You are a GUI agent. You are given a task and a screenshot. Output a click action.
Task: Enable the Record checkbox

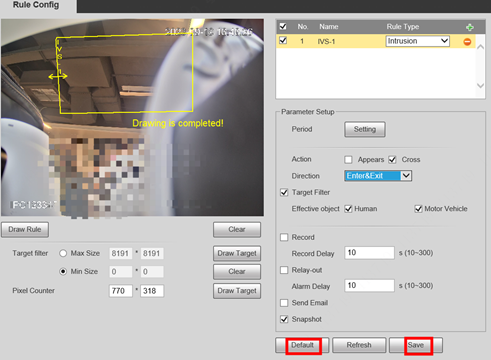click(x=284, y=237)
